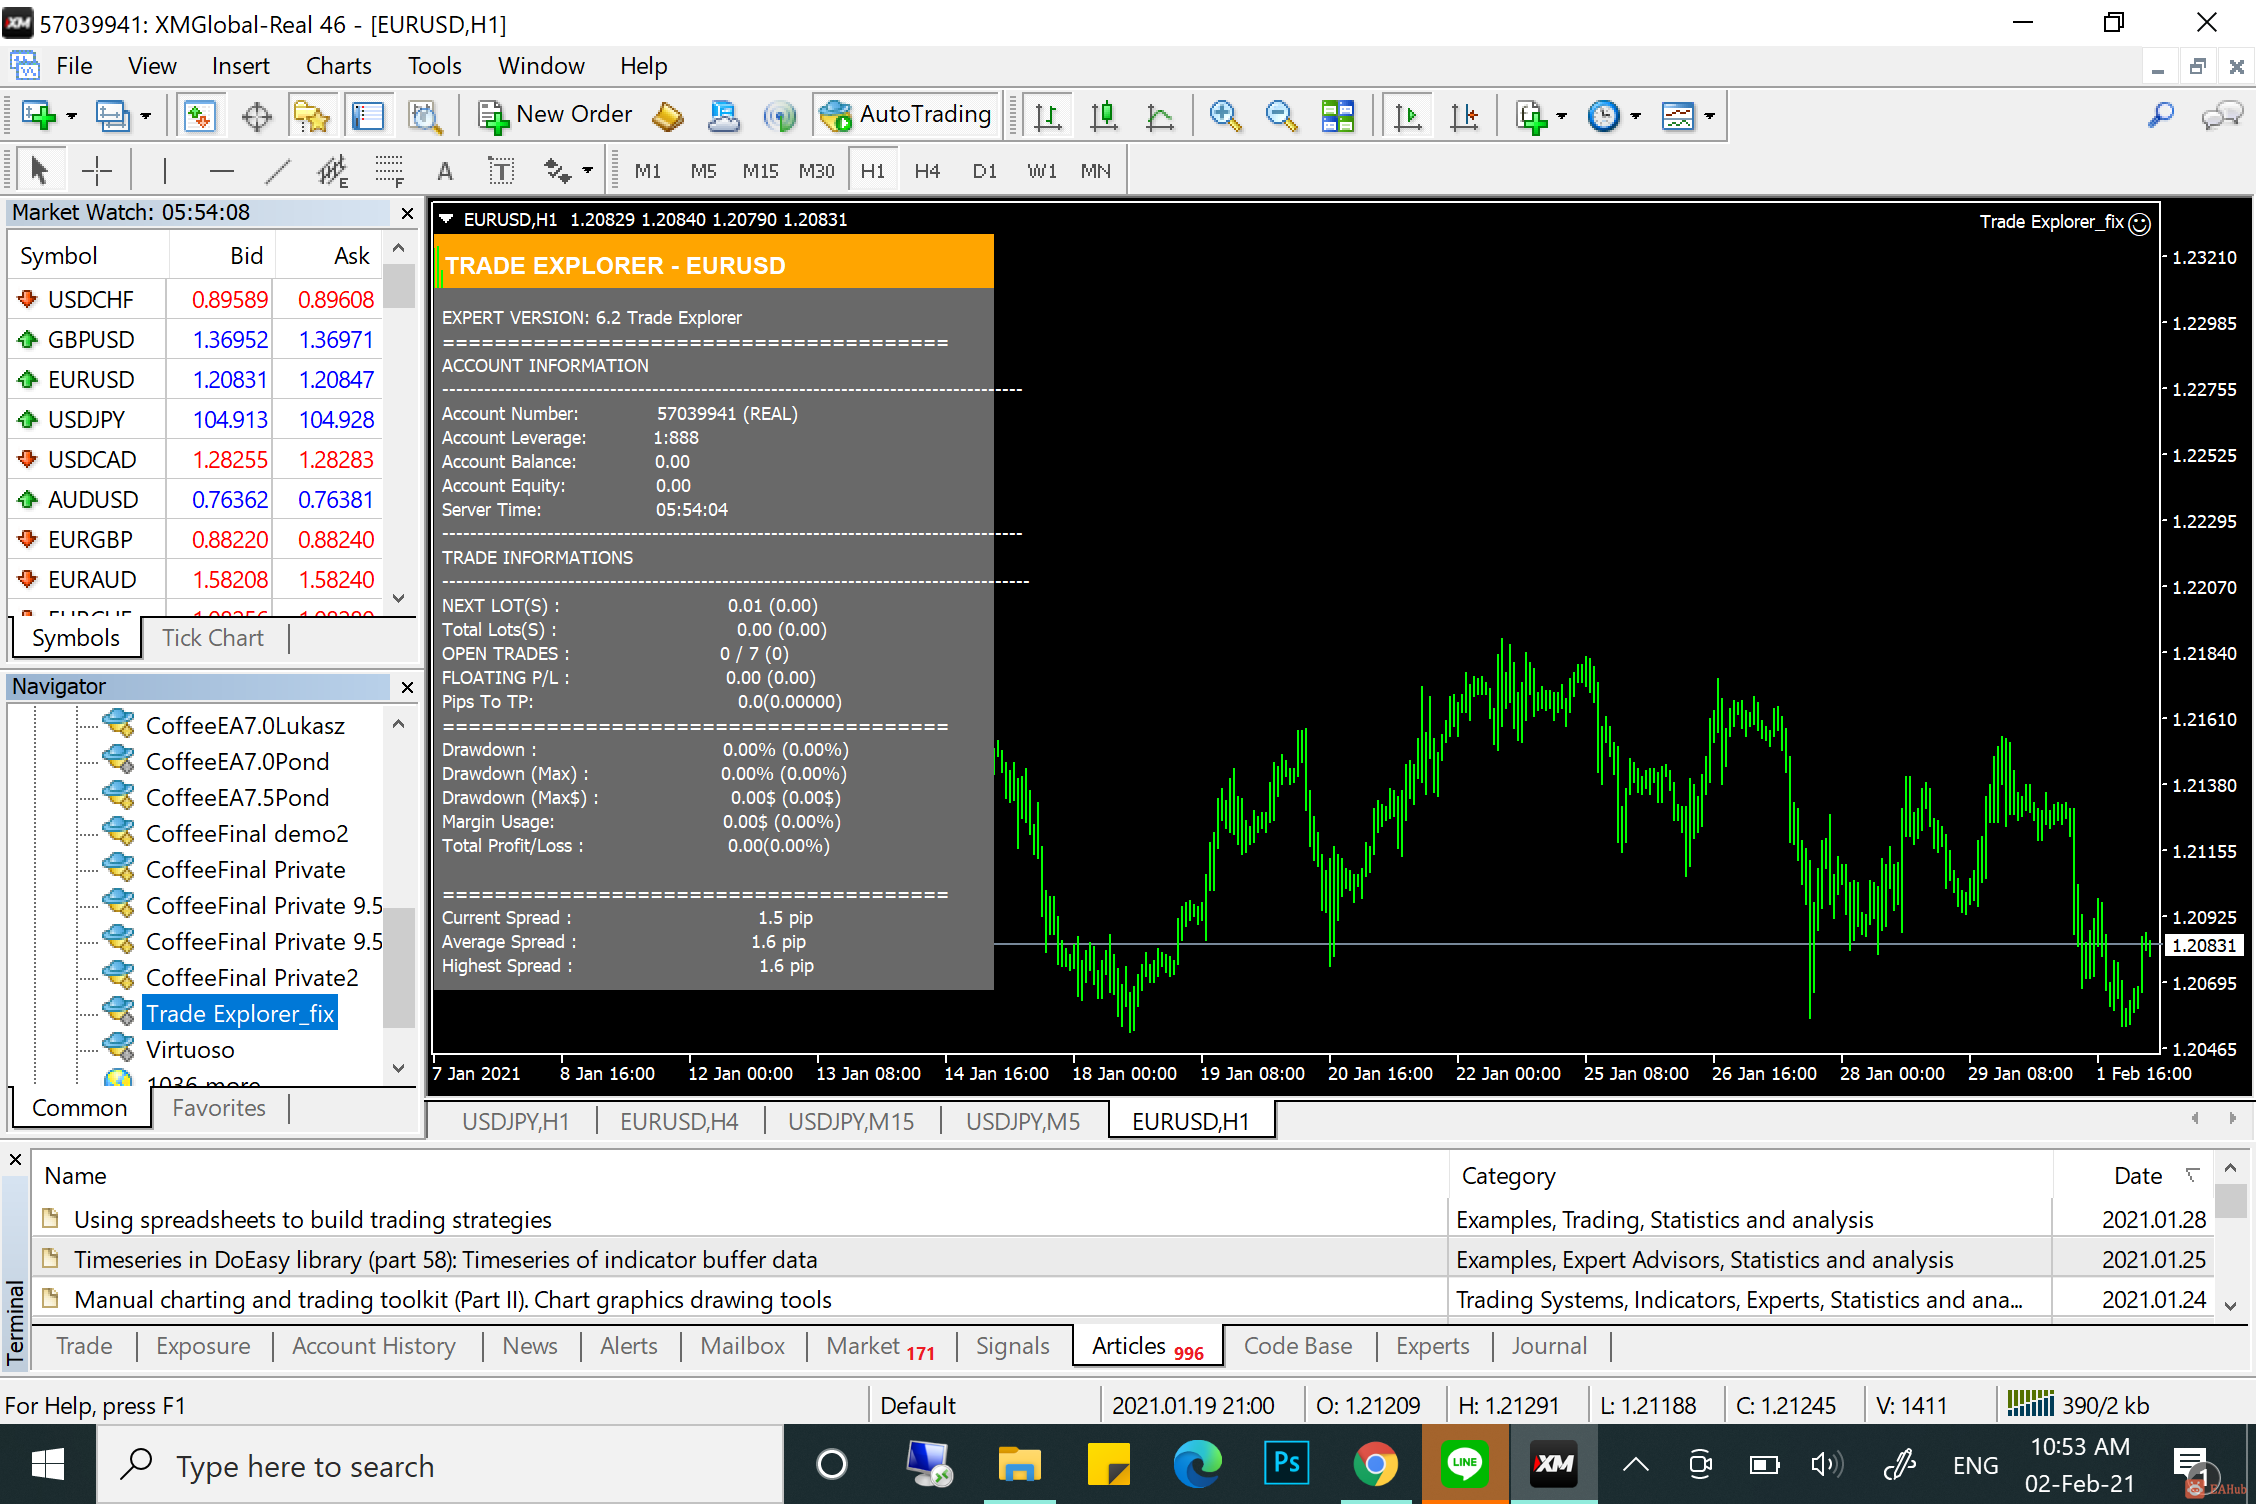Open Photoshop from the taskbar
This screenshot has height=1504, width=2256.
[1286, 1465]
